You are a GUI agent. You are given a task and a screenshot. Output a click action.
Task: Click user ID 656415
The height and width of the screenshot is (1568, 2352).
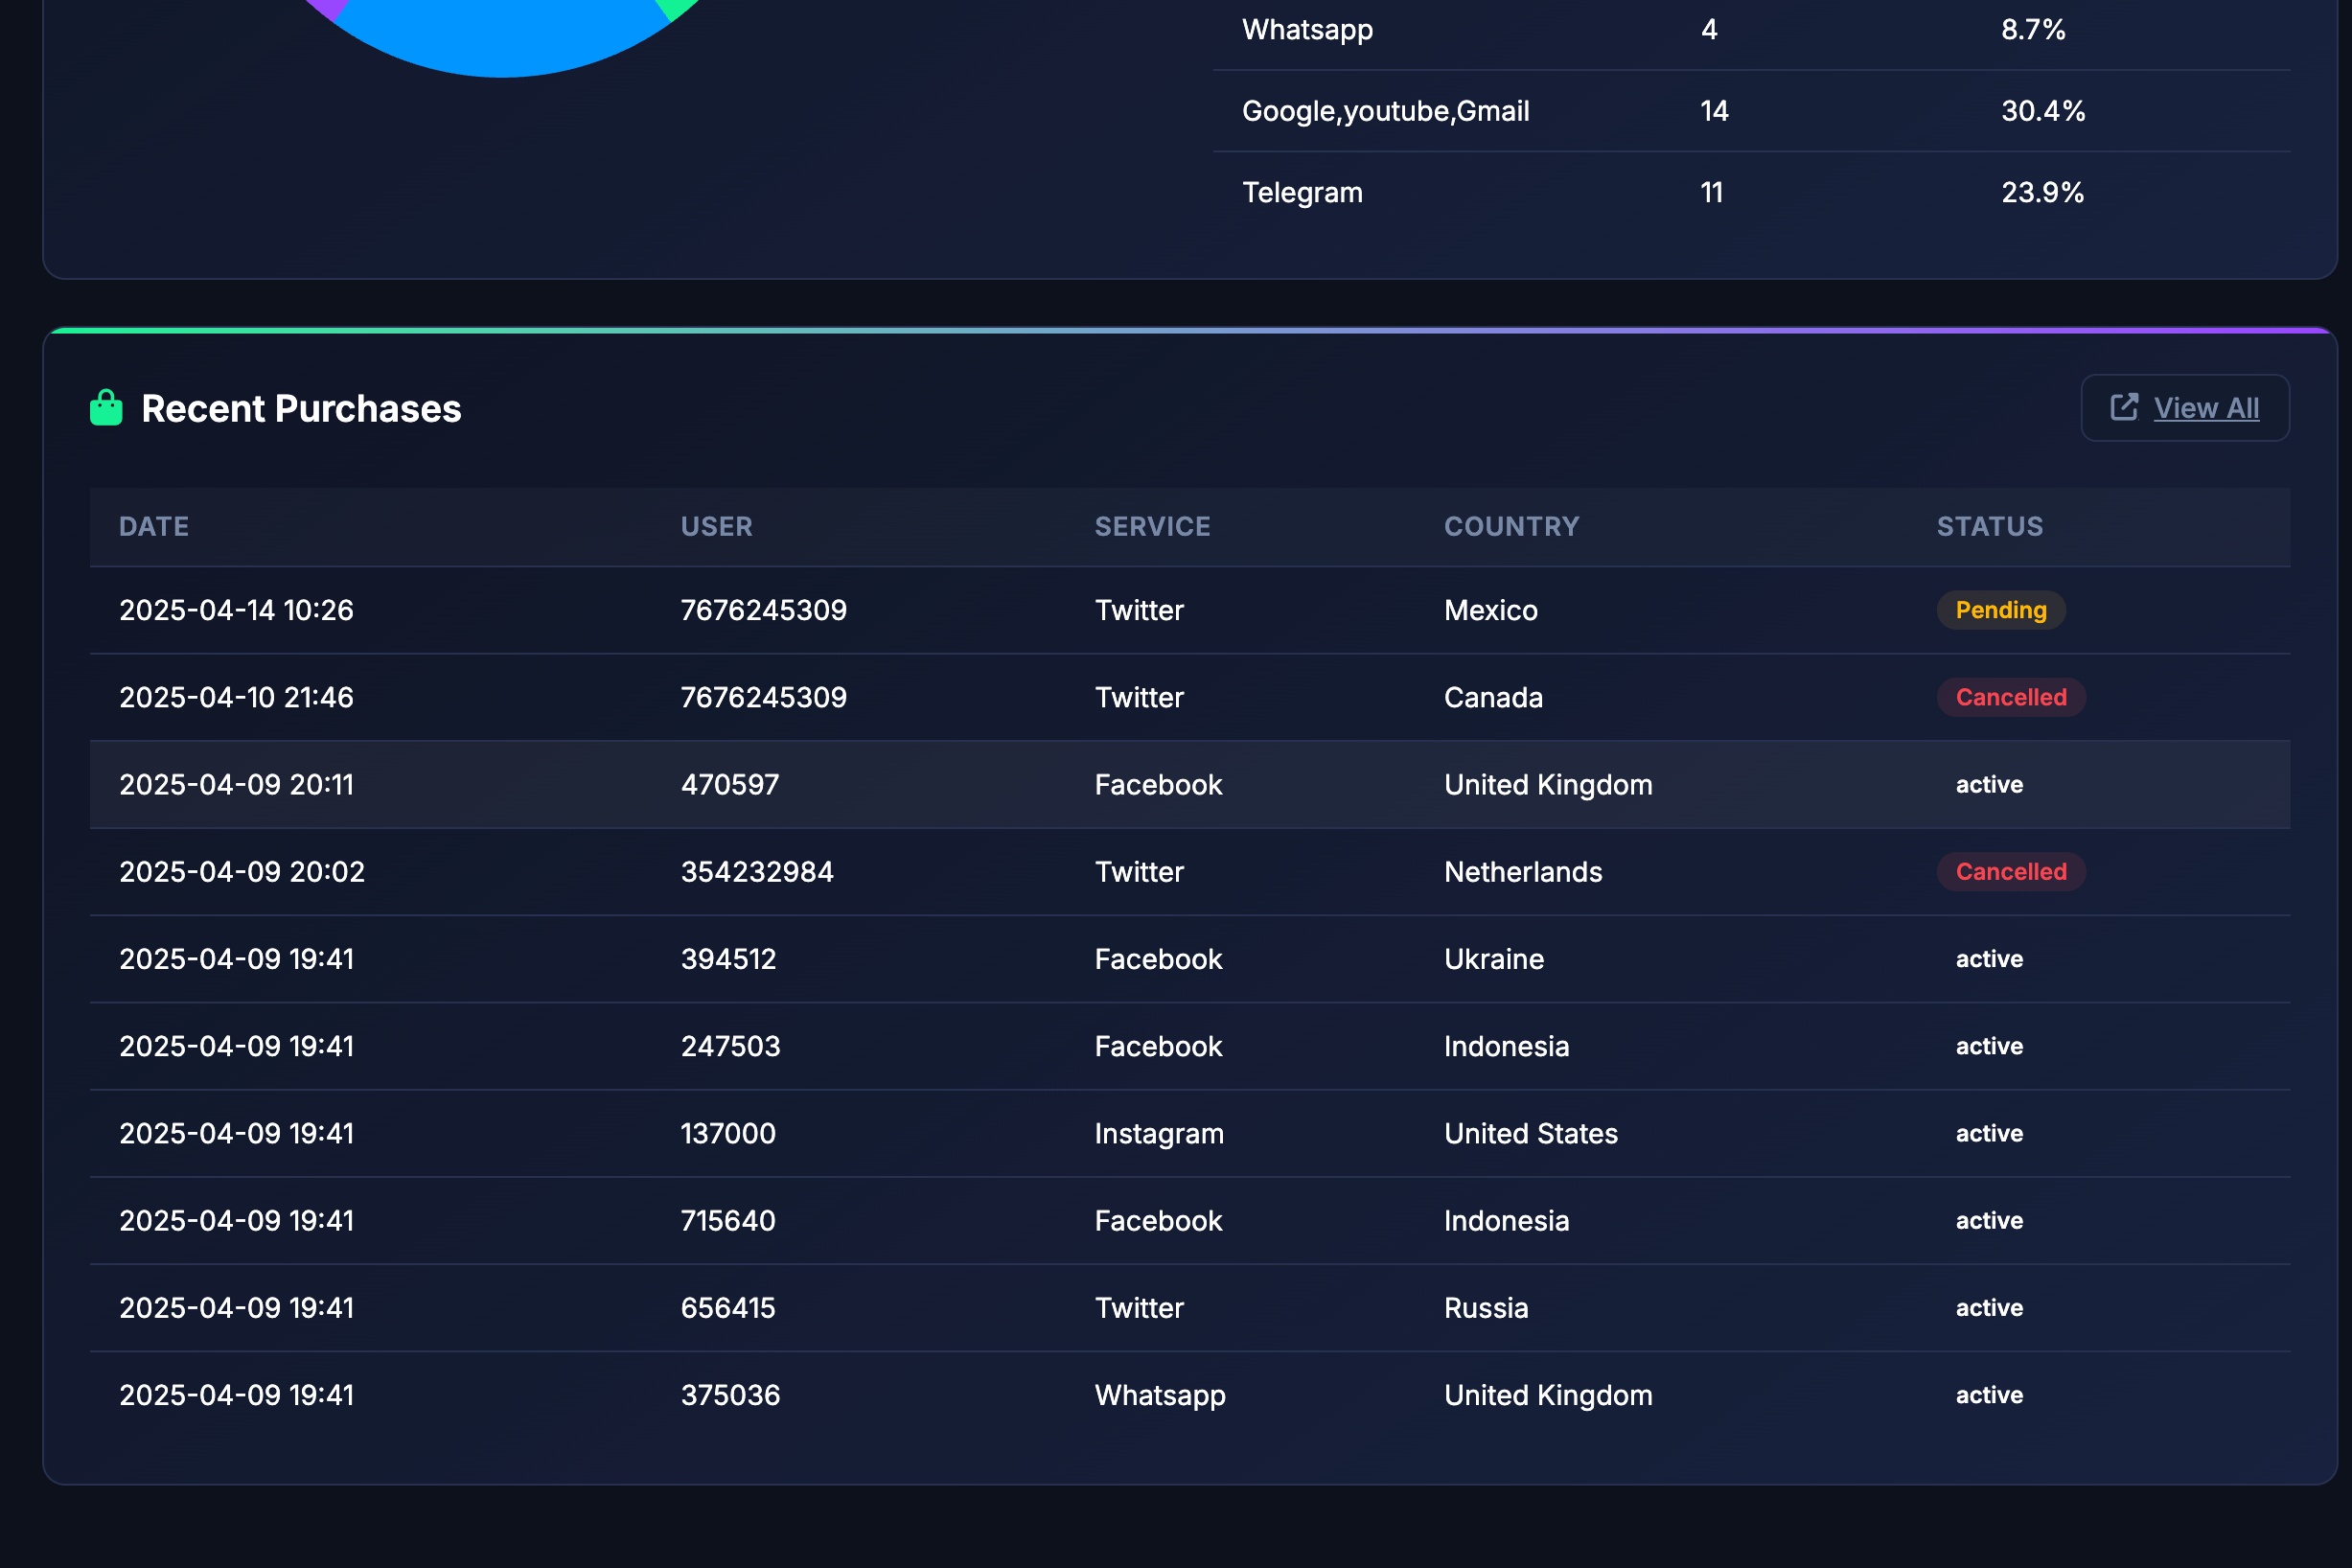(728, 1308)
